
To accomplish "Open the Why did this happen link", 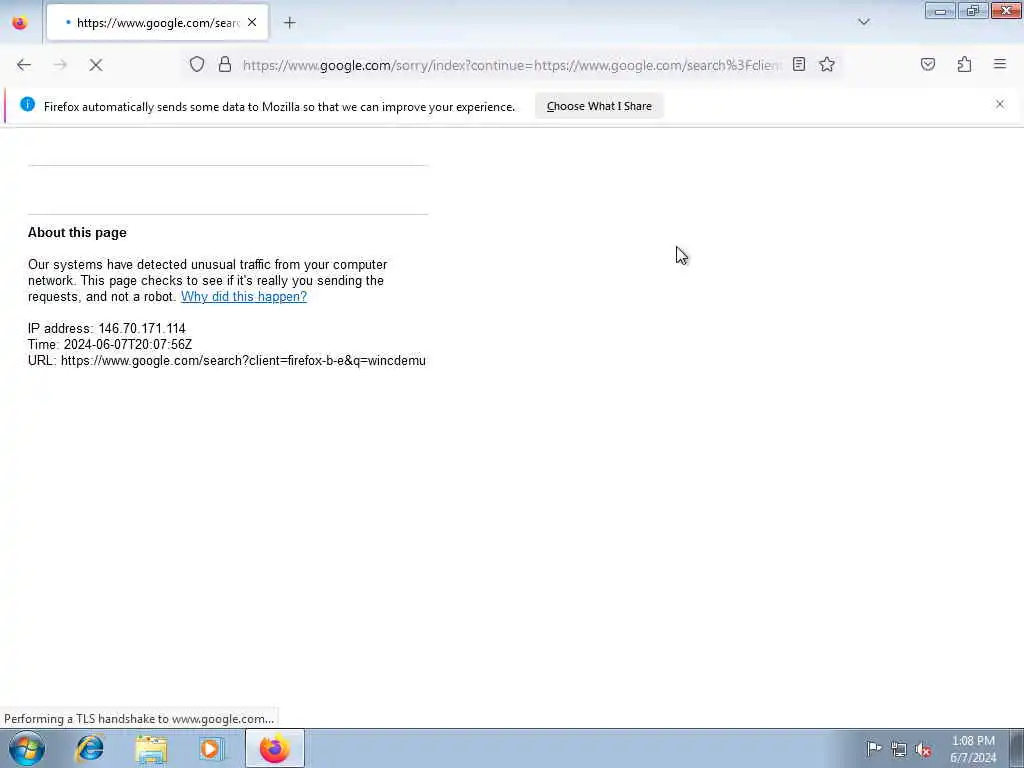I will pos(244,296).
